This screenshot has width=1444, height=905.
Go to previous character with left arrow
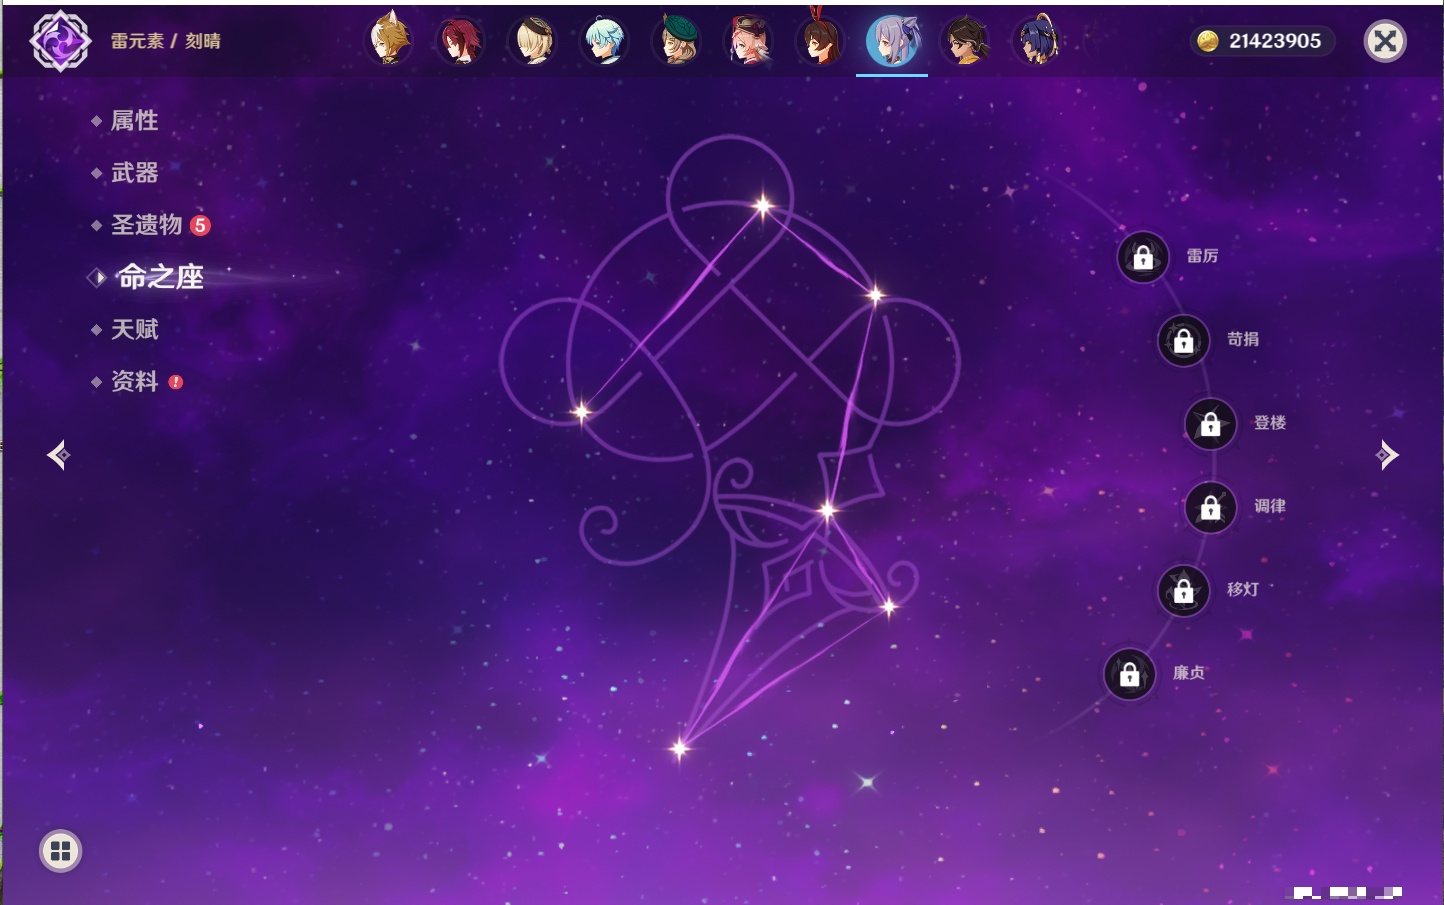59,455
